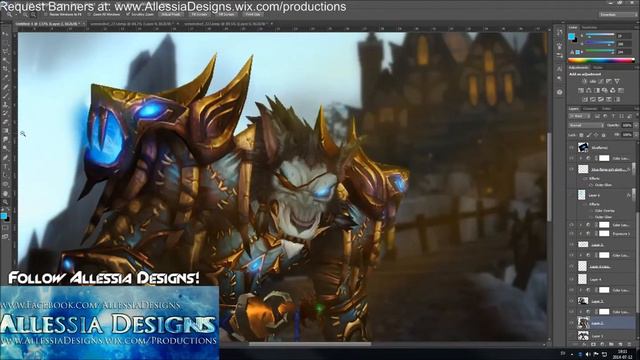Open the Opacity slider arrow
This screenshot has width=640, height=360.
pos(635,125)
